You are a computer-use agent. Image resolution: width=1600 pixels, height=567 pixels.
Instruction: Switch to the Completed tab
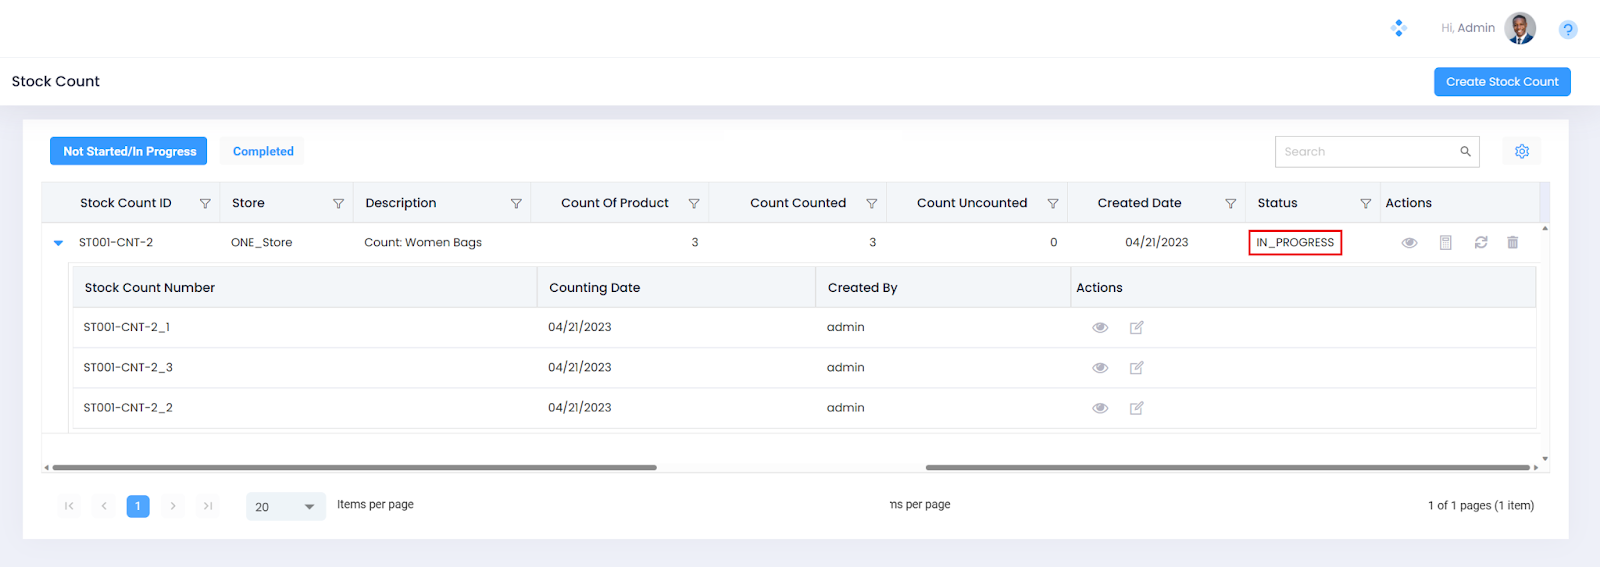coord(263,152)
